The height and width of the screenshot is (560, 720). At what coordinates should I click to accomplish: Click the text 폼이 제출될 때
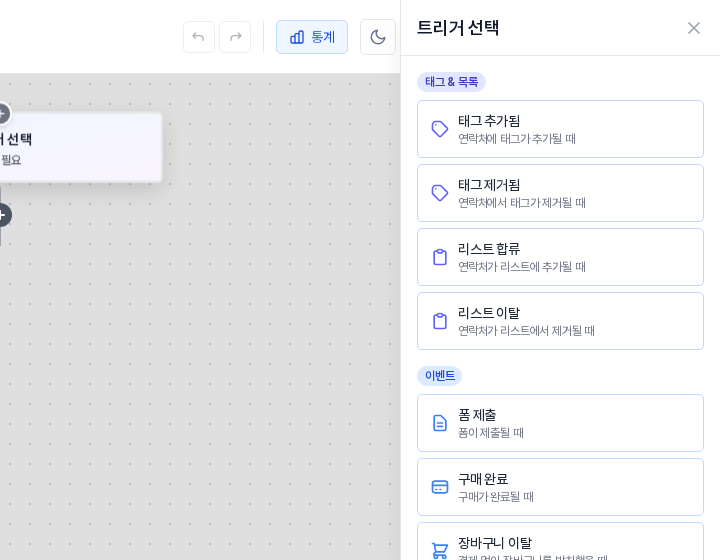coord(491,432)
